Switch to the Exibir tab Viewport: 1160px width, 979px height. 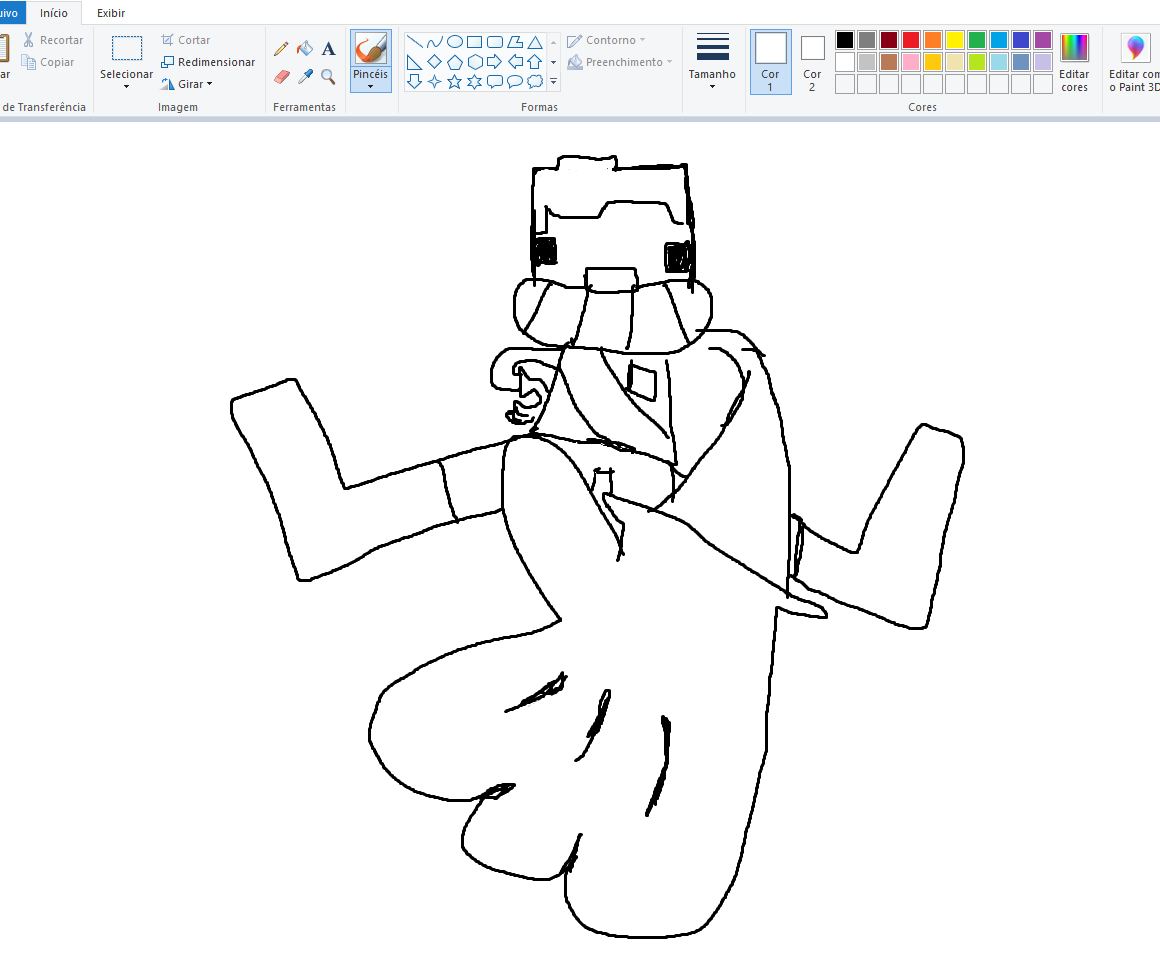click(111, 13)
